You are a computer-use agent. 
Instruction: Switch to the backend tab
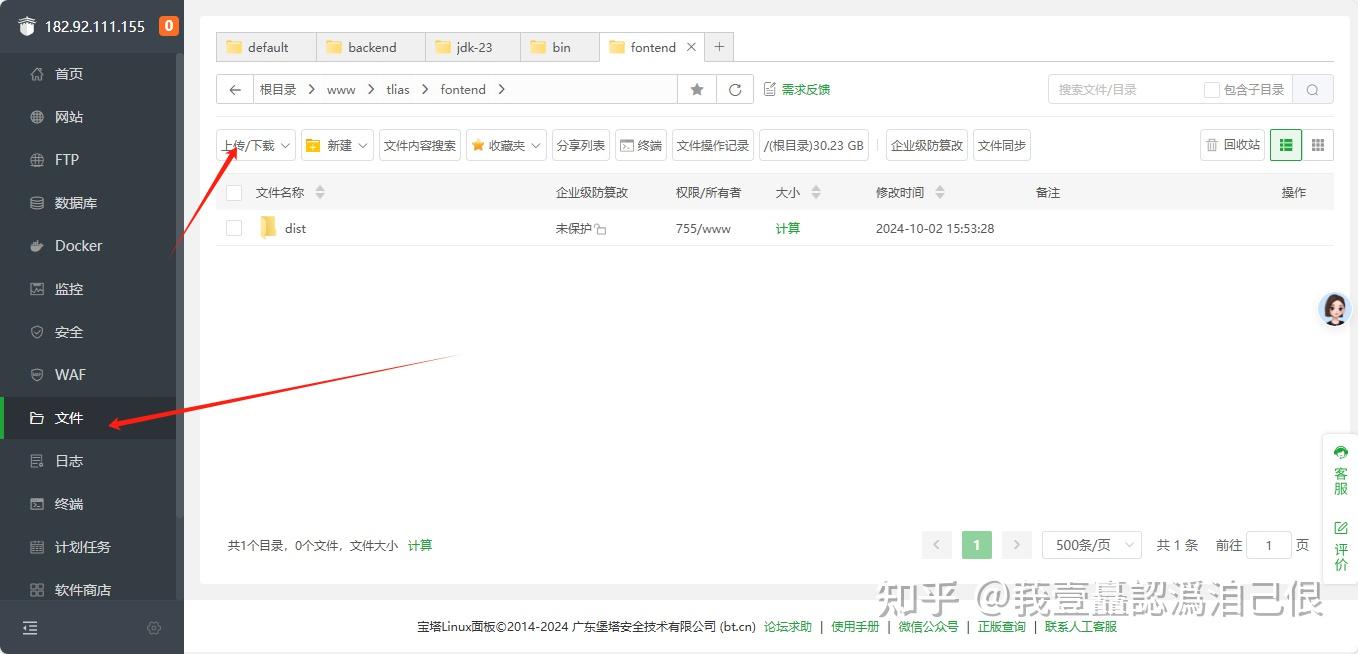(x=370, y=46)
